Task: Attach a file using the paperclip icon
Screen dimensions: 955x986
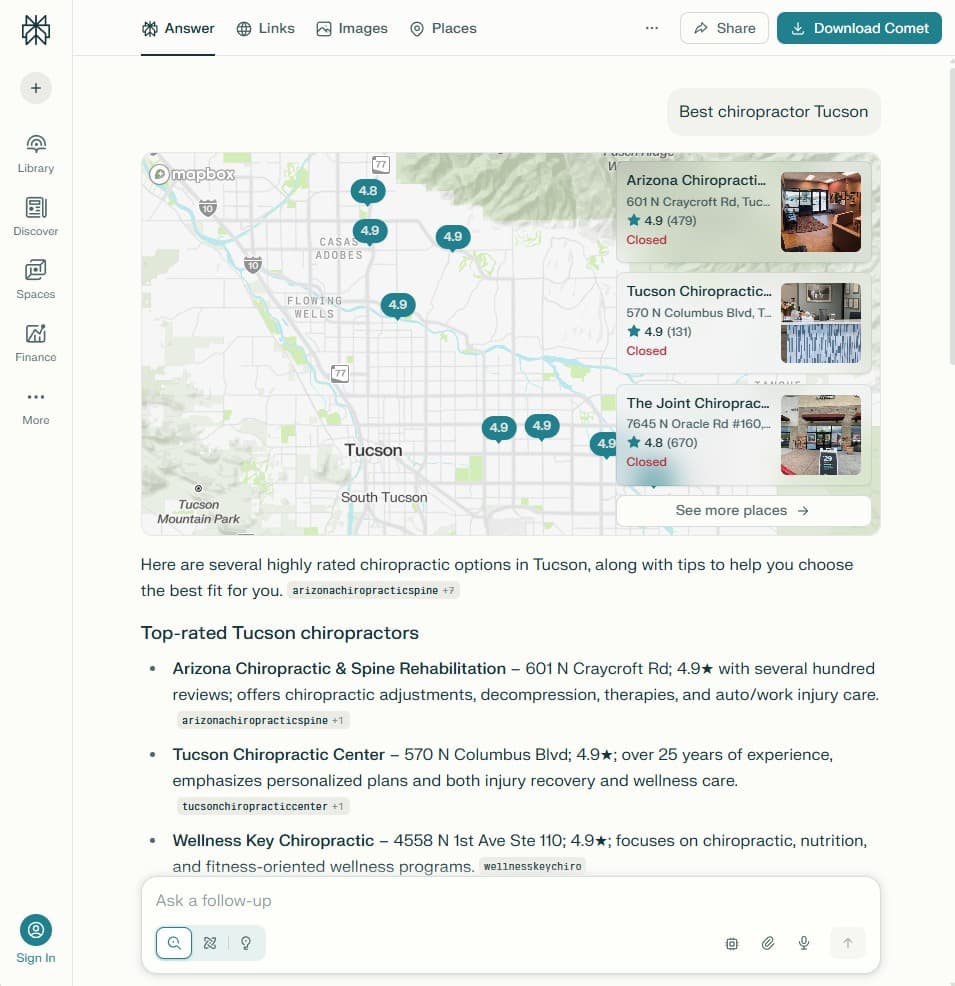Action: [767, 942]
